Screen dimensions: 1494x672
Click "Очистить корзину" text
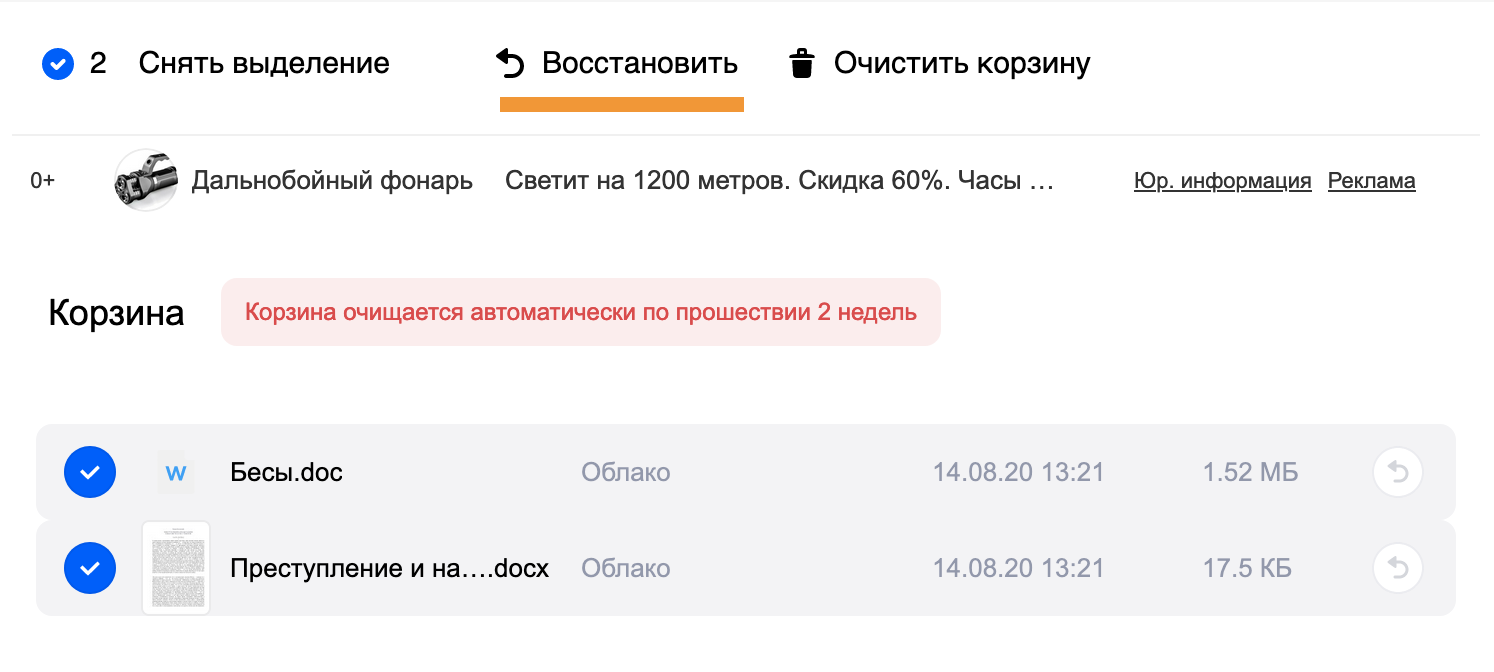coord(962,64)
